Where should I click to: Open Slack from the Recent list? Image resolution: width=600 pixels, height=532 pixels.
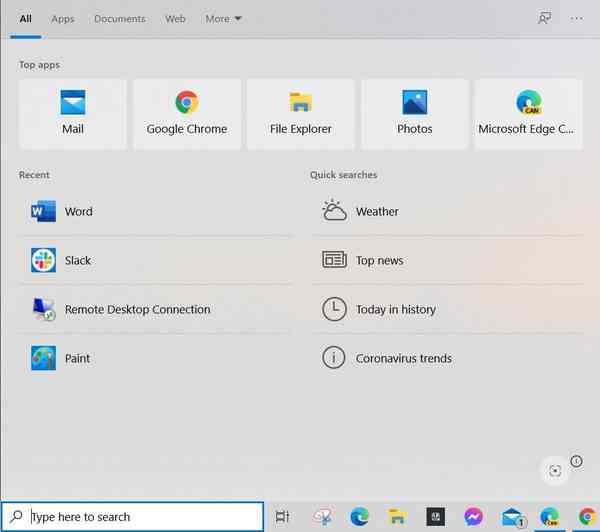click(x=155, y=260)
